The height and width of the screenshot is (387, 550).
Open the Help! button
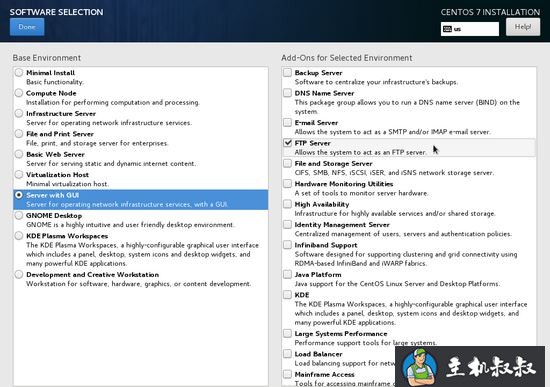(x=523, y=27)
